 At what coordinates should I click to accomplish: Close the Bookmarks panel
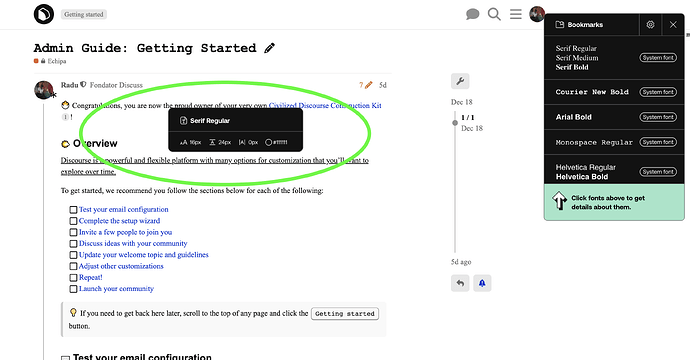673,25
